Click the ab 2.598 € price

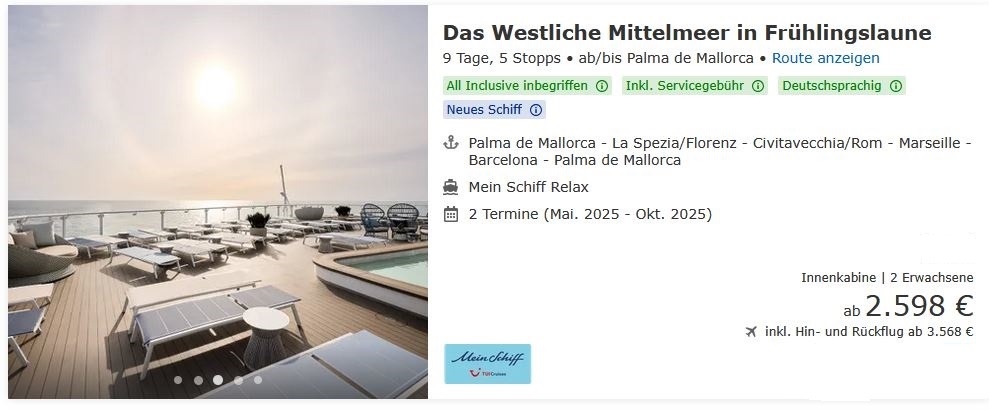point(908,307)
